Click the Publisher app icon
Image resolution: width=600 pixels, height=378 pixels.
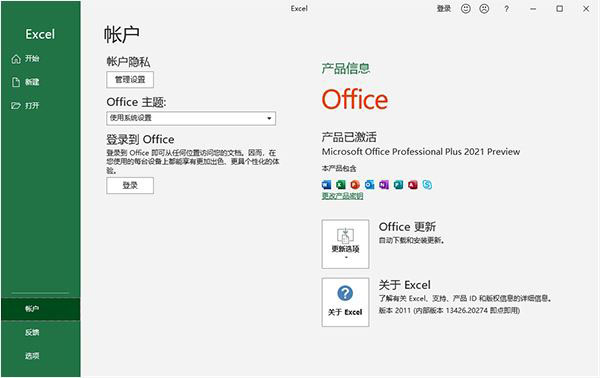tap(398, 185)
